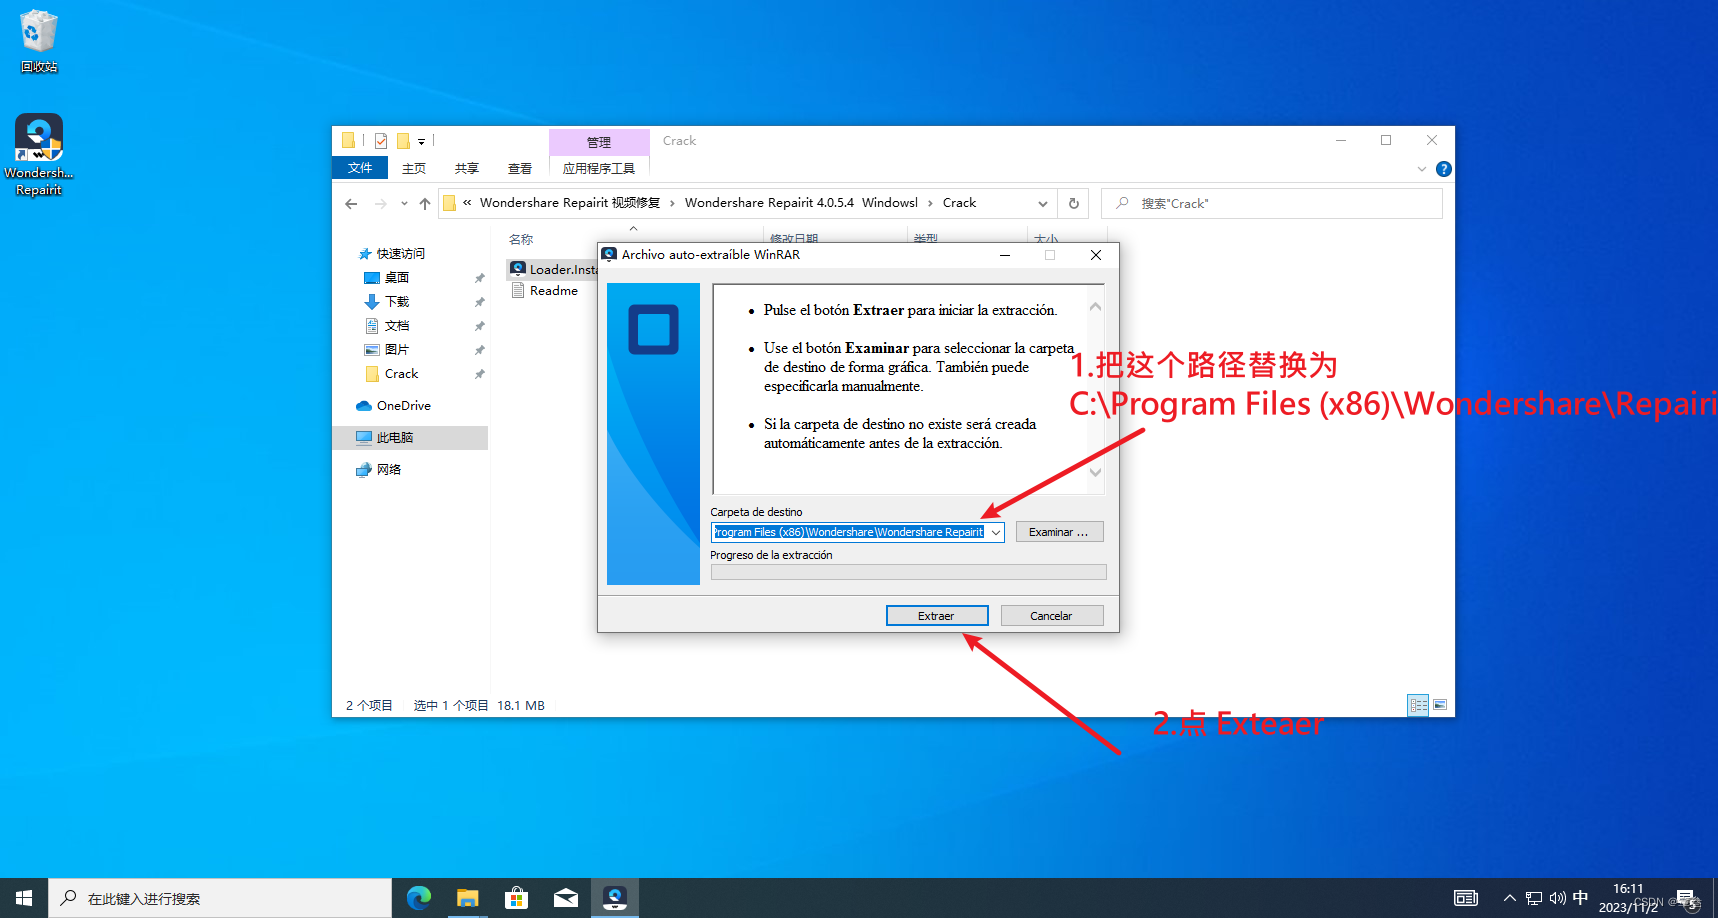This screenshot has width=1718, height=918.
Task: Open action center notifications
Action: [x=1686, y=898]
